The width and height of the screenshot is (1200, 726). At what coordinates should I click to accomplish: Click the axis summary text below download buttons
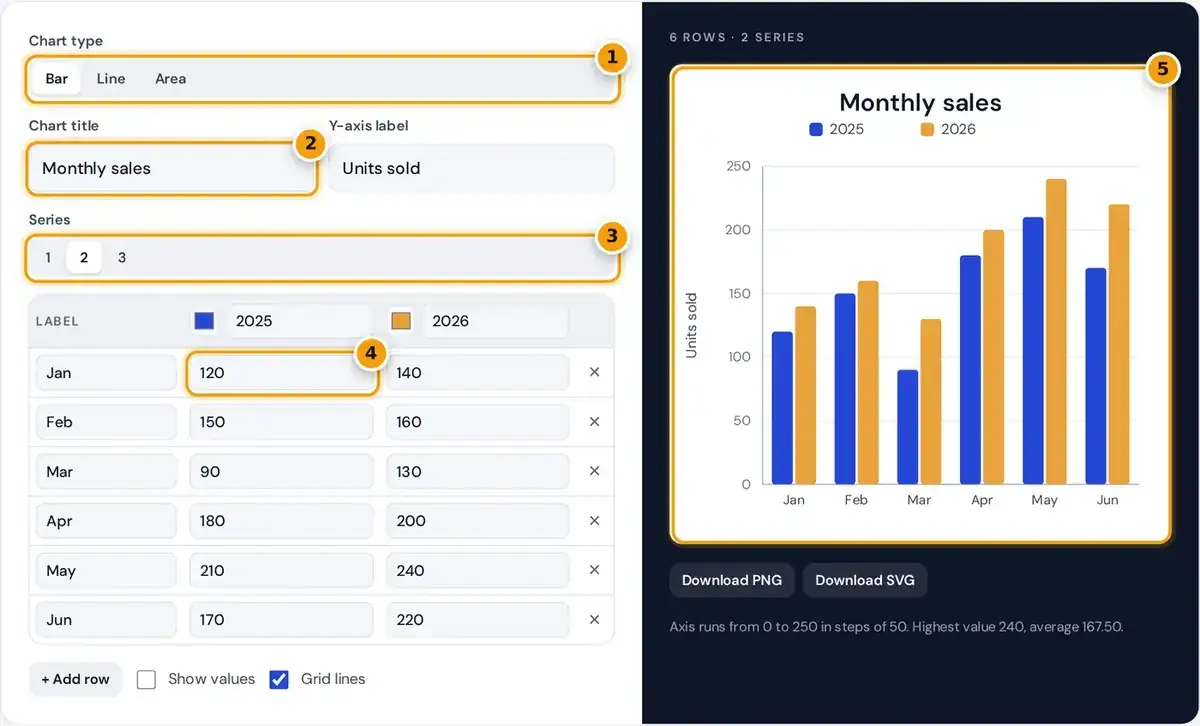(x=896, y=627)
